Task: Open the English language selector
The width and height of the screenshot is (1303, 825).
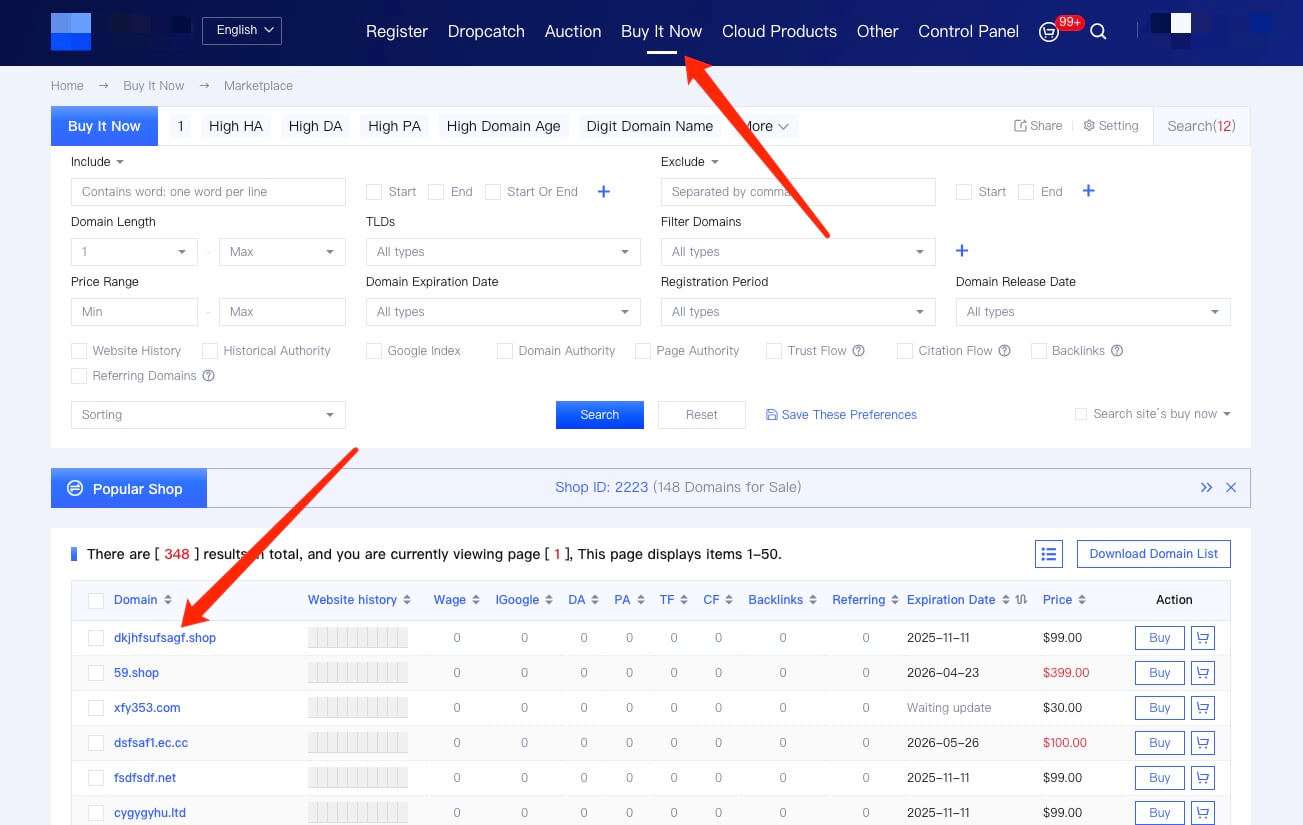Action: [x=241, y=30]
